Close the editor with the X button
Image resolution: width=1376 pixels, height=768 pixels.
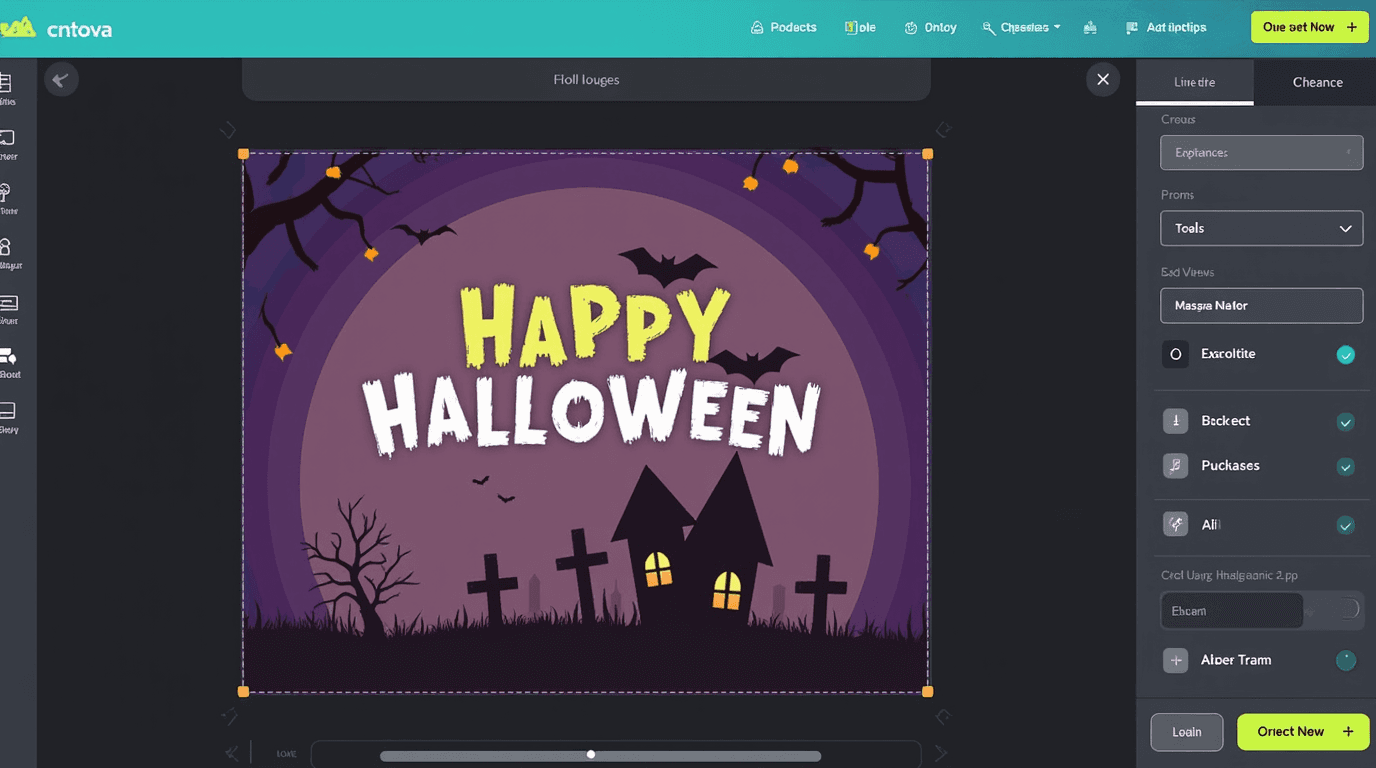(x=1102, y=80)
